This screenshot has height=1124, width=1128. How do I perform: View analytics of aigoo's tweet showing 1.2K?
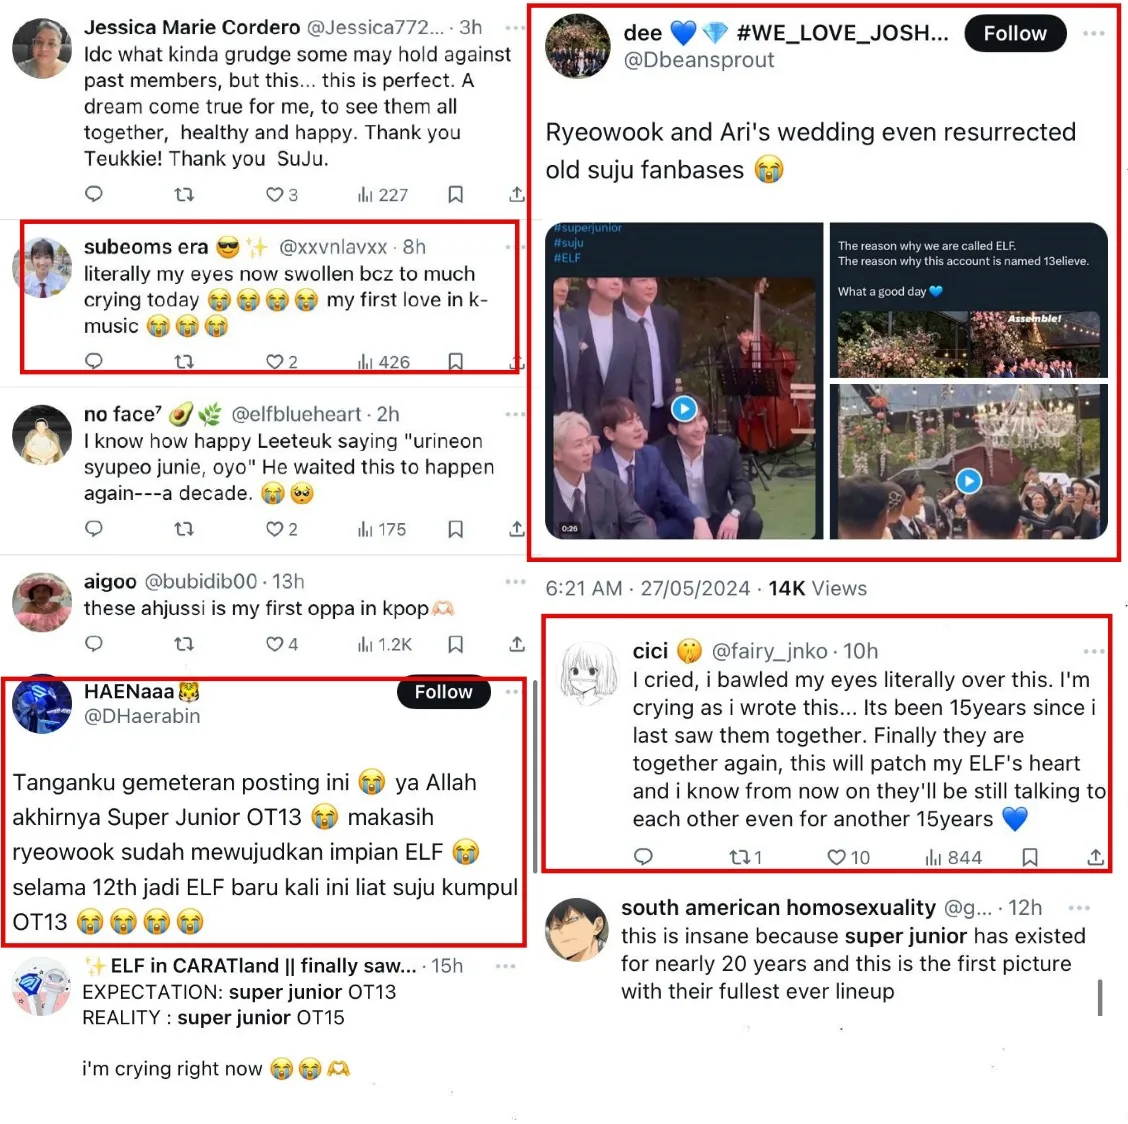tap(385, 644)
